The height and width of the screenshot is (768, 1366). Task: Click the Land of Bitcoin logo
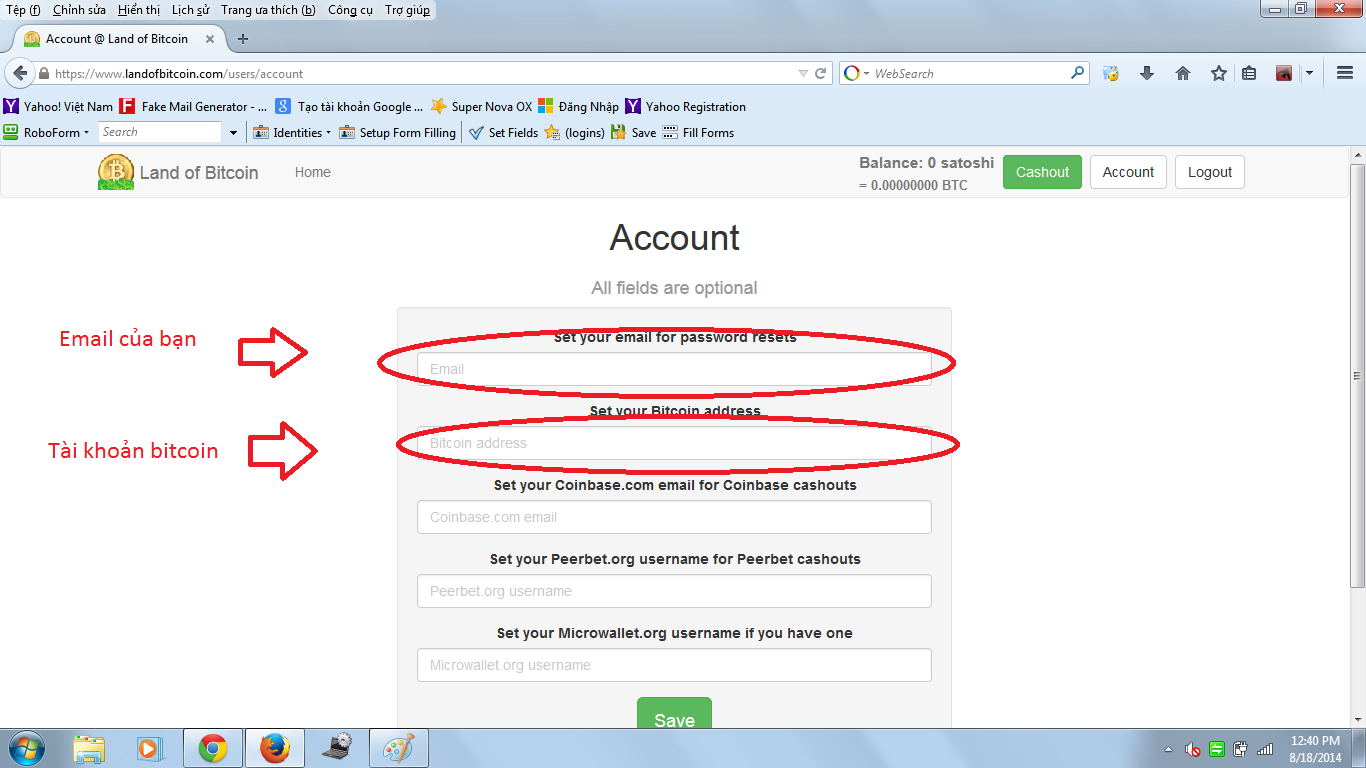point(115,171)
